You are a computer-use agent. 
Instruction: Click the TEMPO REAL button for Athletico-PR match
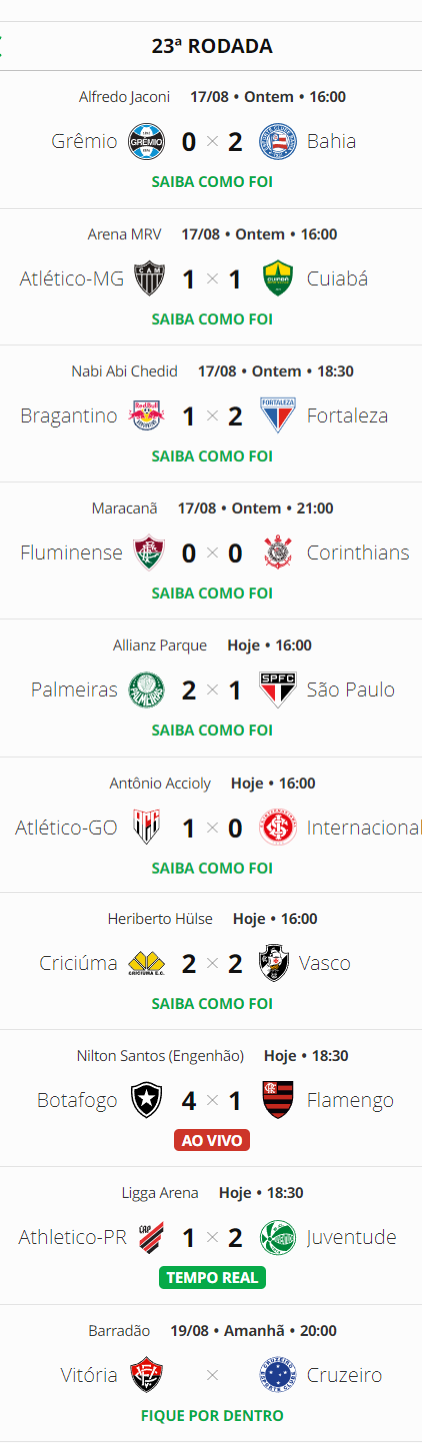(211, 1277)
